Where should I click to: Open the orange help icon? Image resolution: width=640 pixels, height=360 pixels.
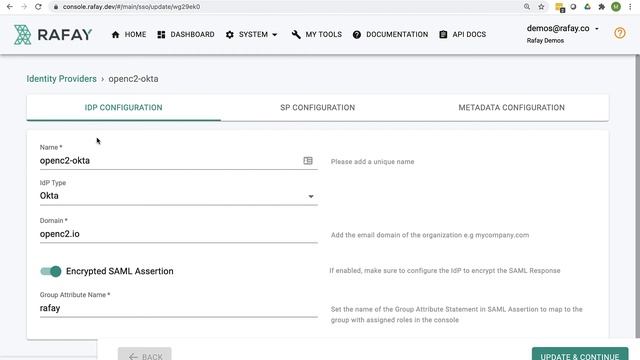pos(620,33)
